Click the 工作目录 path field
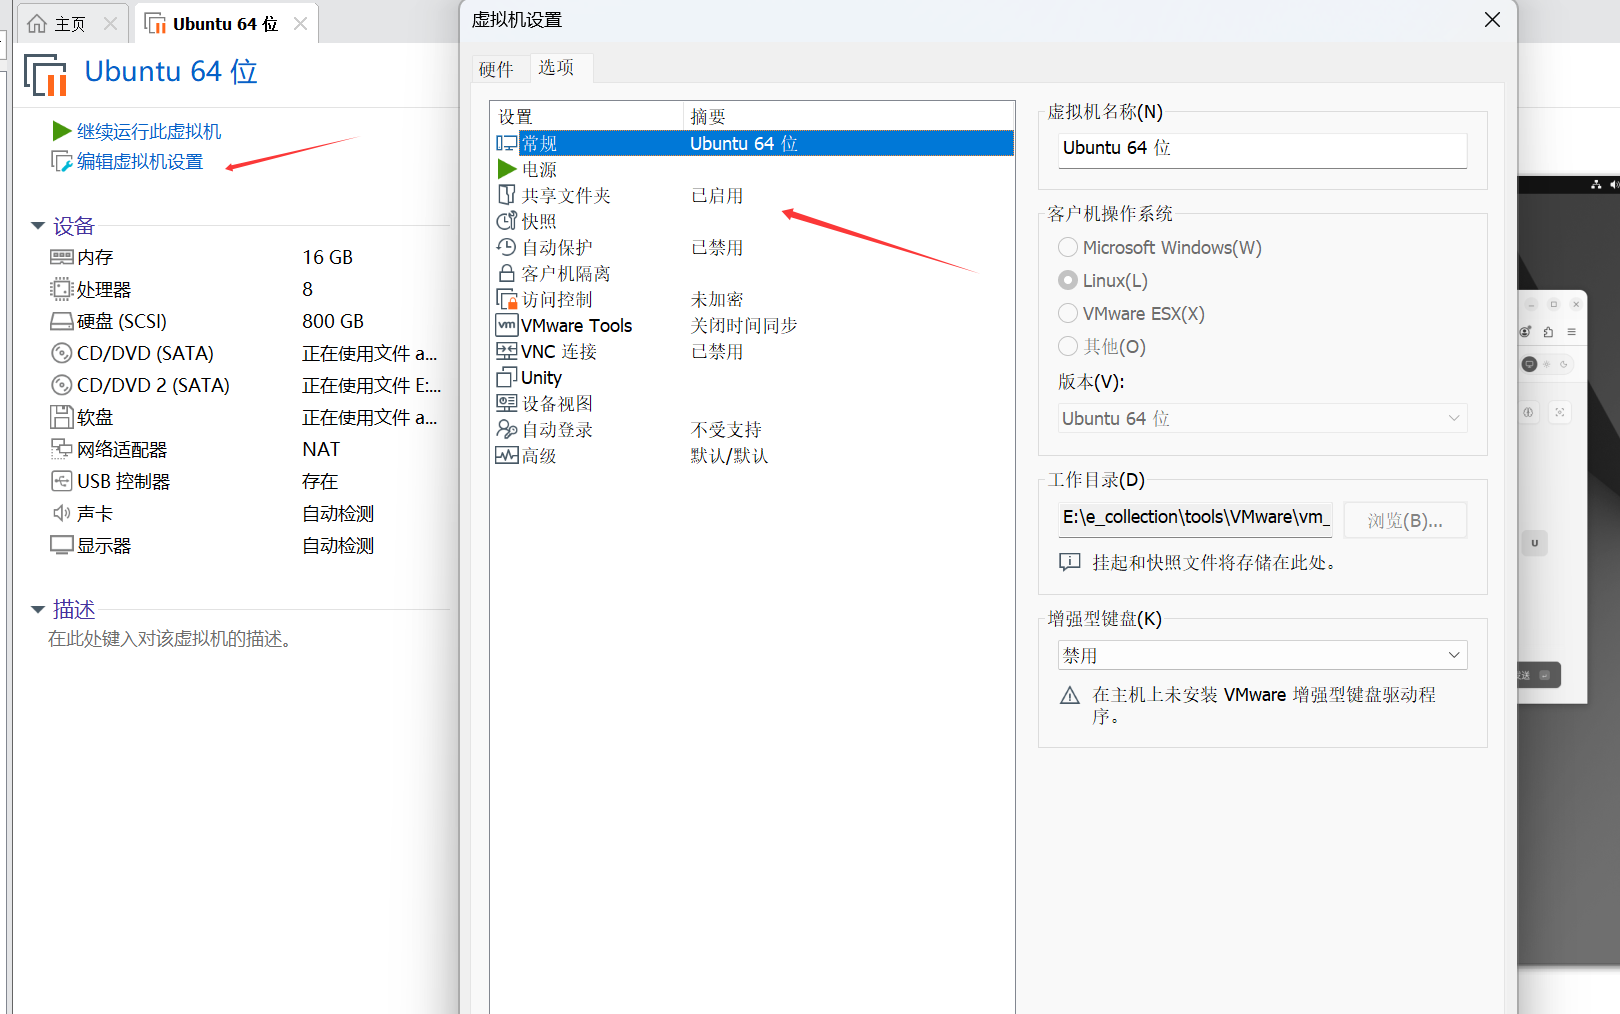 1195,519
